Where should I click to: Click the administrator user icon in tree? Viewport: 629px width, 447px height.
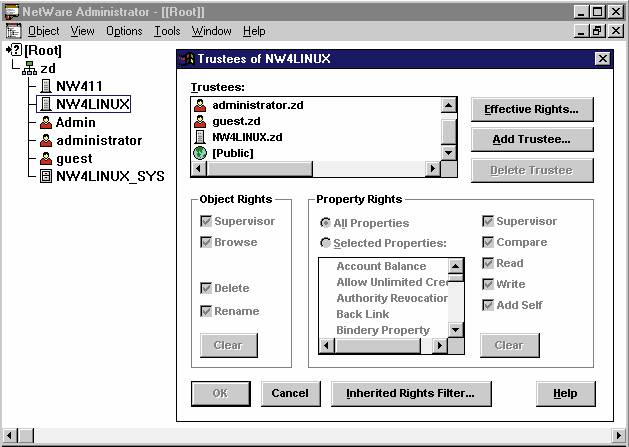click(46, 140)
